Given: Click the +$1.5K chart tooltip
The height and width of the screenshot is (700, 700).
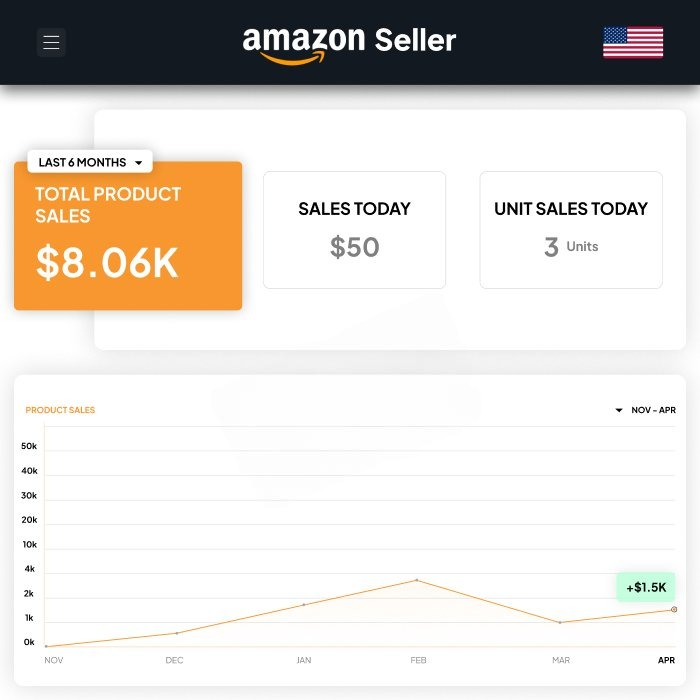Looking at the screenshot, I should tap(646, 587).
